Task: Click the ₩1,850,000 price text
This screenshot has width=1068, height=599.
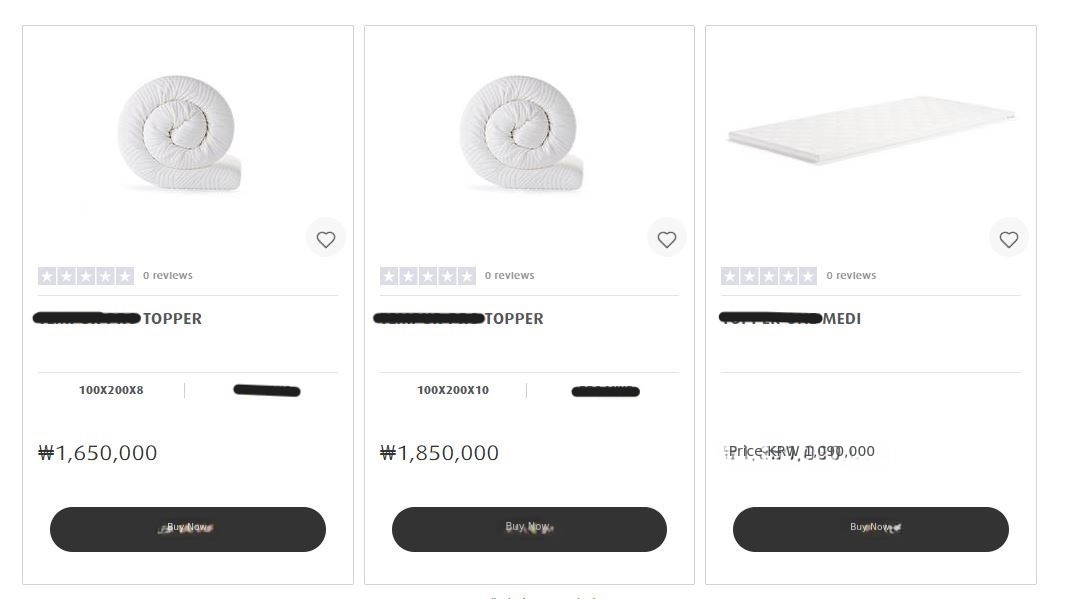Action: pos(440,453)
